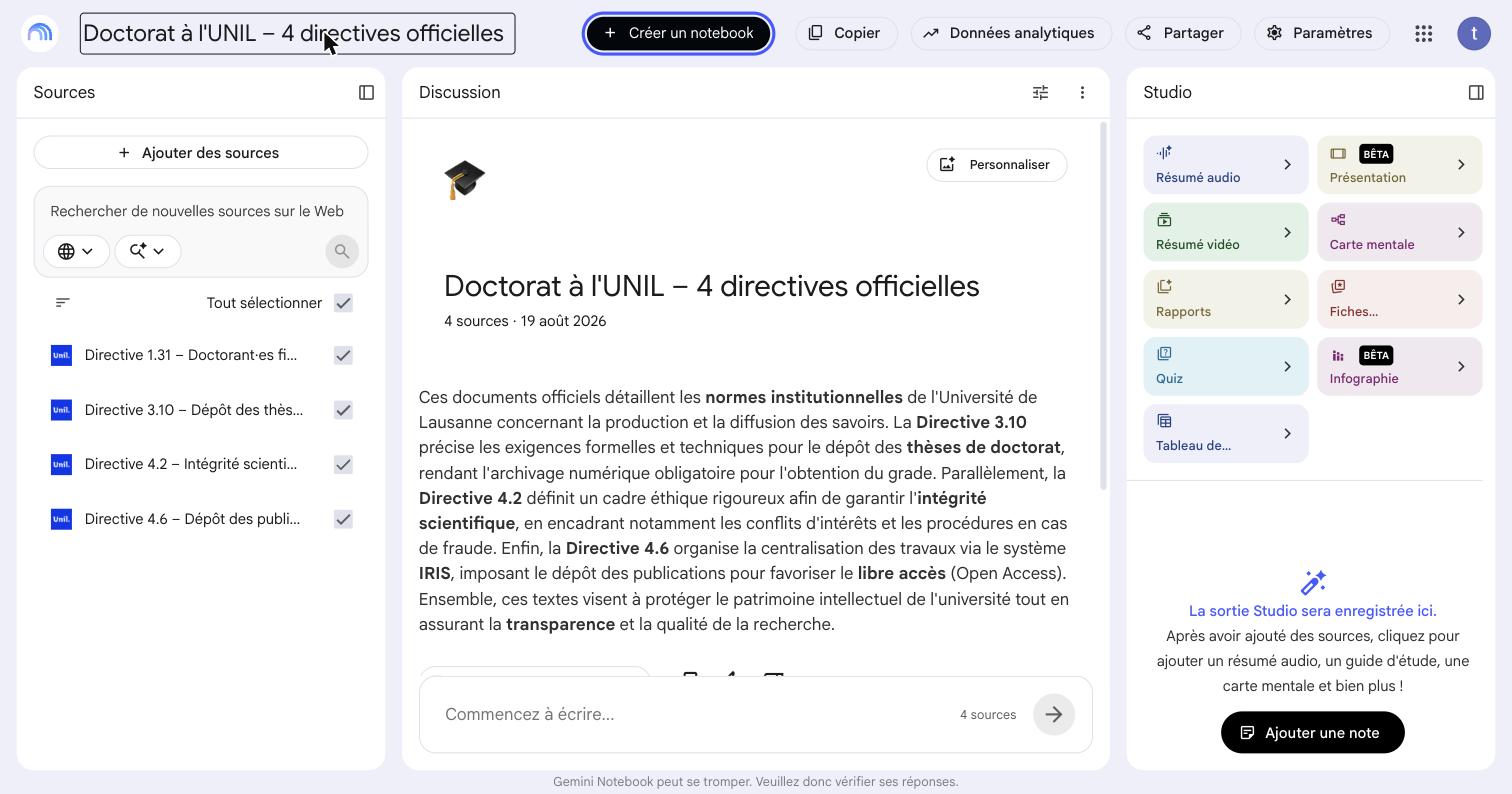Collapse the Studio panel
Screen dimensions: 1512x794
[x=1476, y=92]
